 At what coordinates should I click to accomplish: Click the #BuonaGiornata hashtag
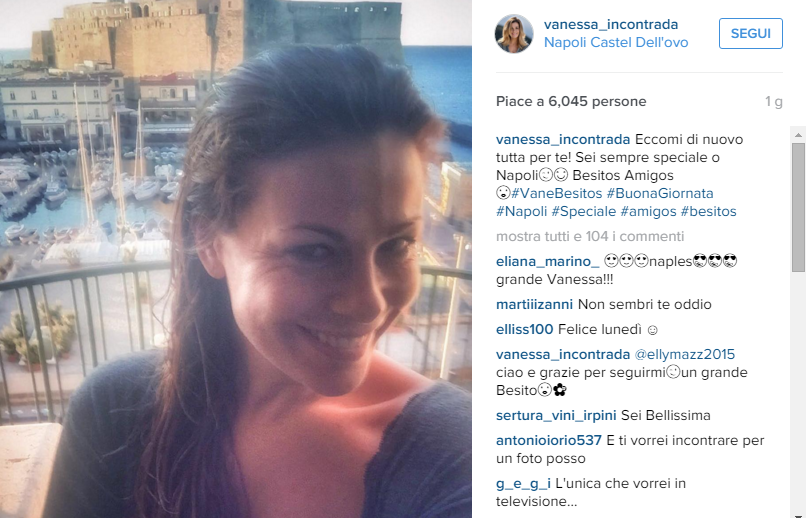pyautogui.click(x=660, y=193)
